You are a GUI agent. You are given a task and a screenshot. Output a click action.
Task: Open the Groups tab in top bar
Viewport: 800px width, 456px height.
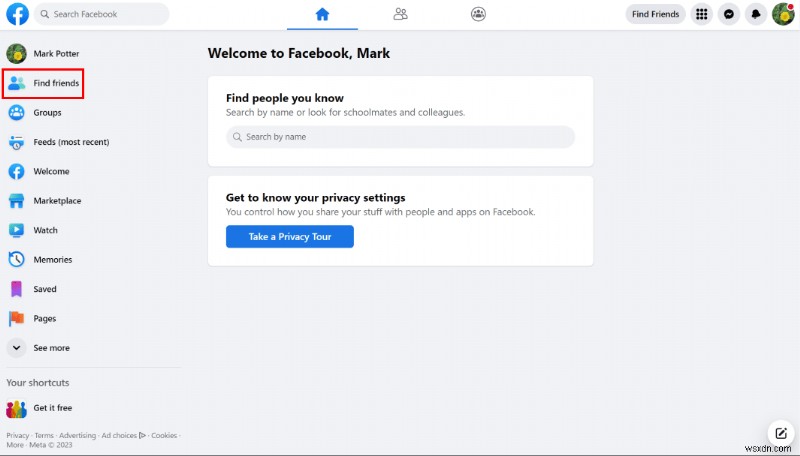click(x=478, y=14)
